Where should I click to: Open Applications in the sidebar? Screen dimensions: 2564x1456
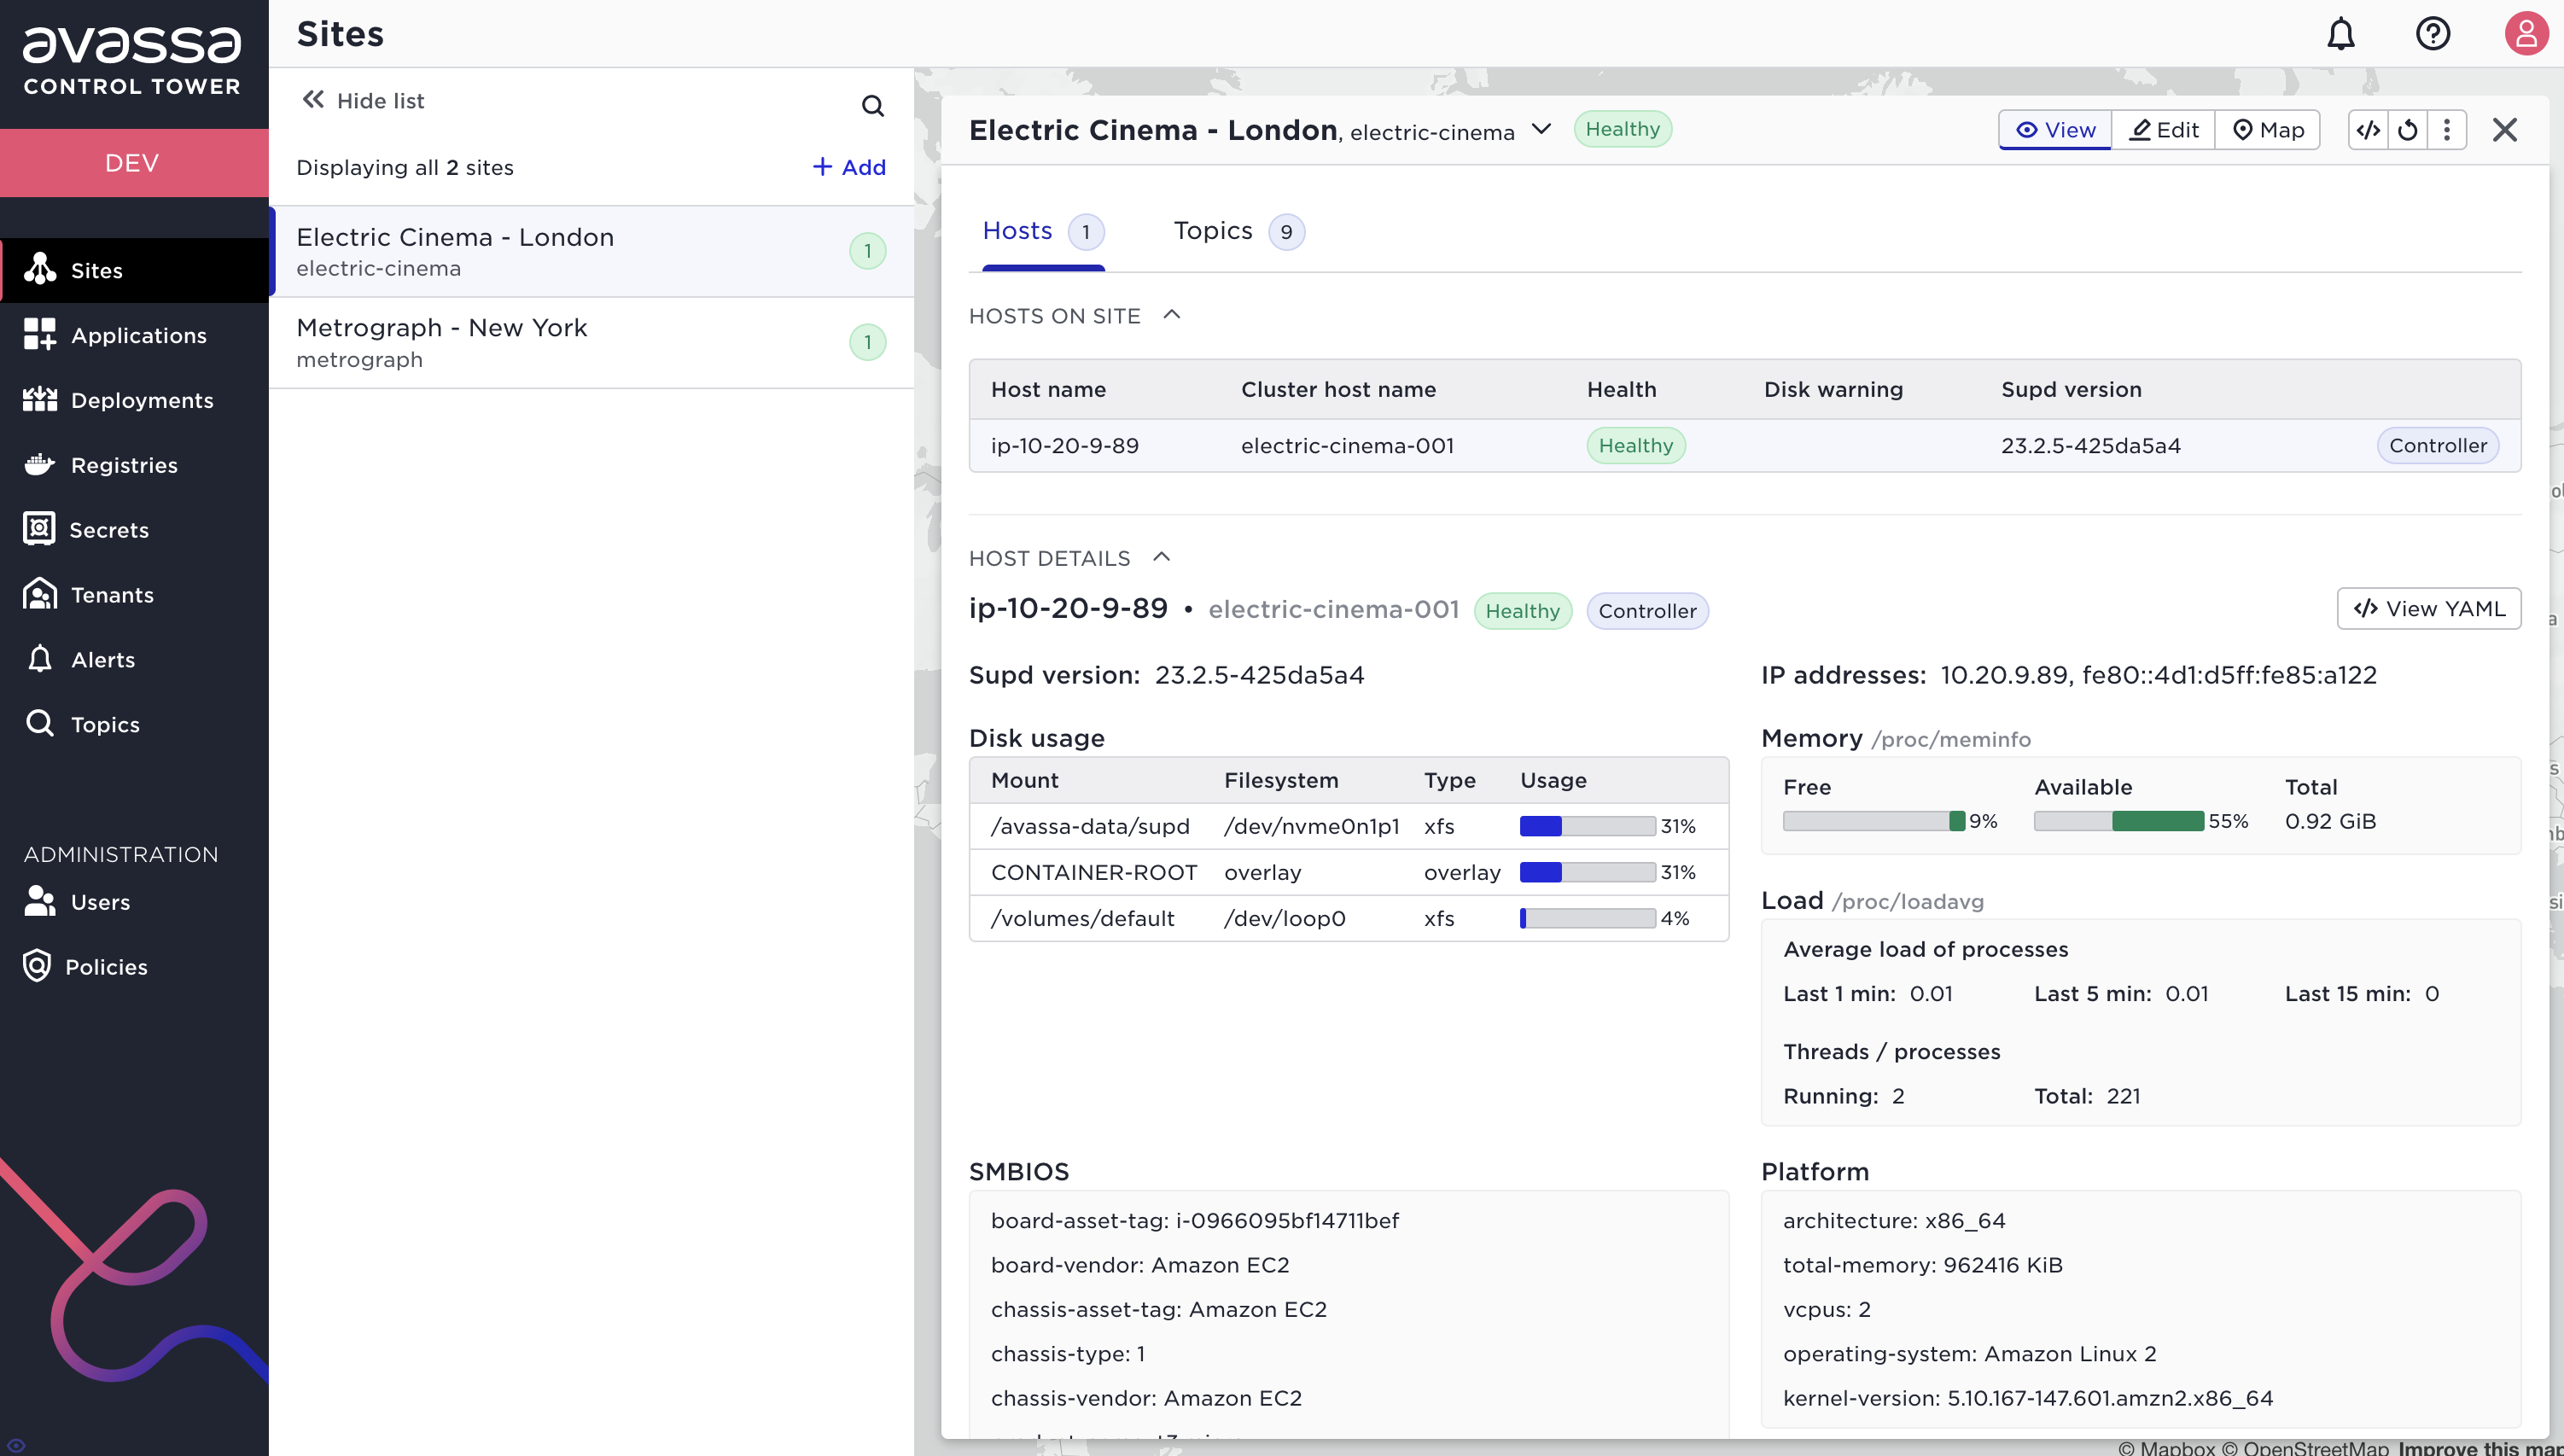134,335
